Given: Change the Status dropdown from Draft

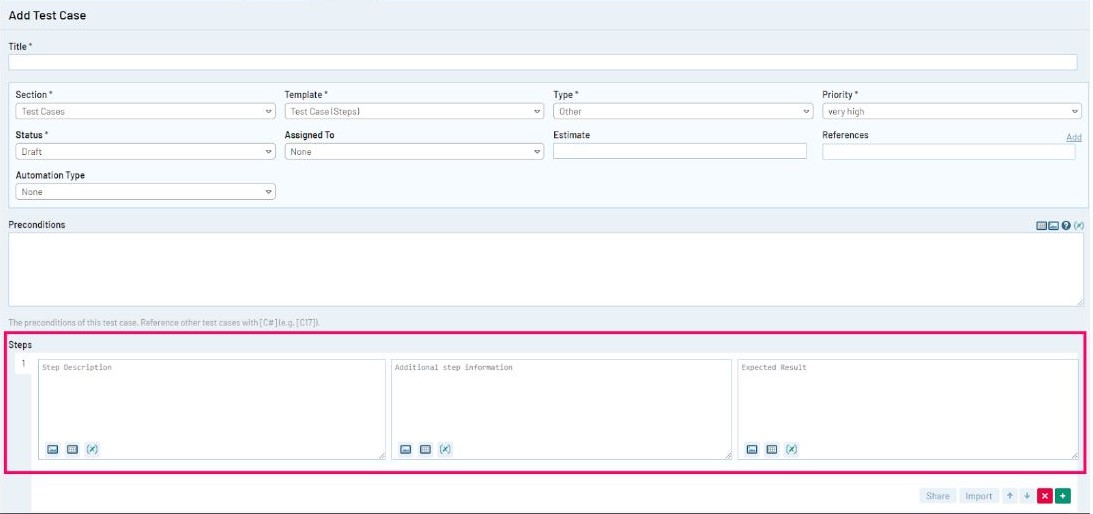Looking at the screenshot, I should coord(145,152).
